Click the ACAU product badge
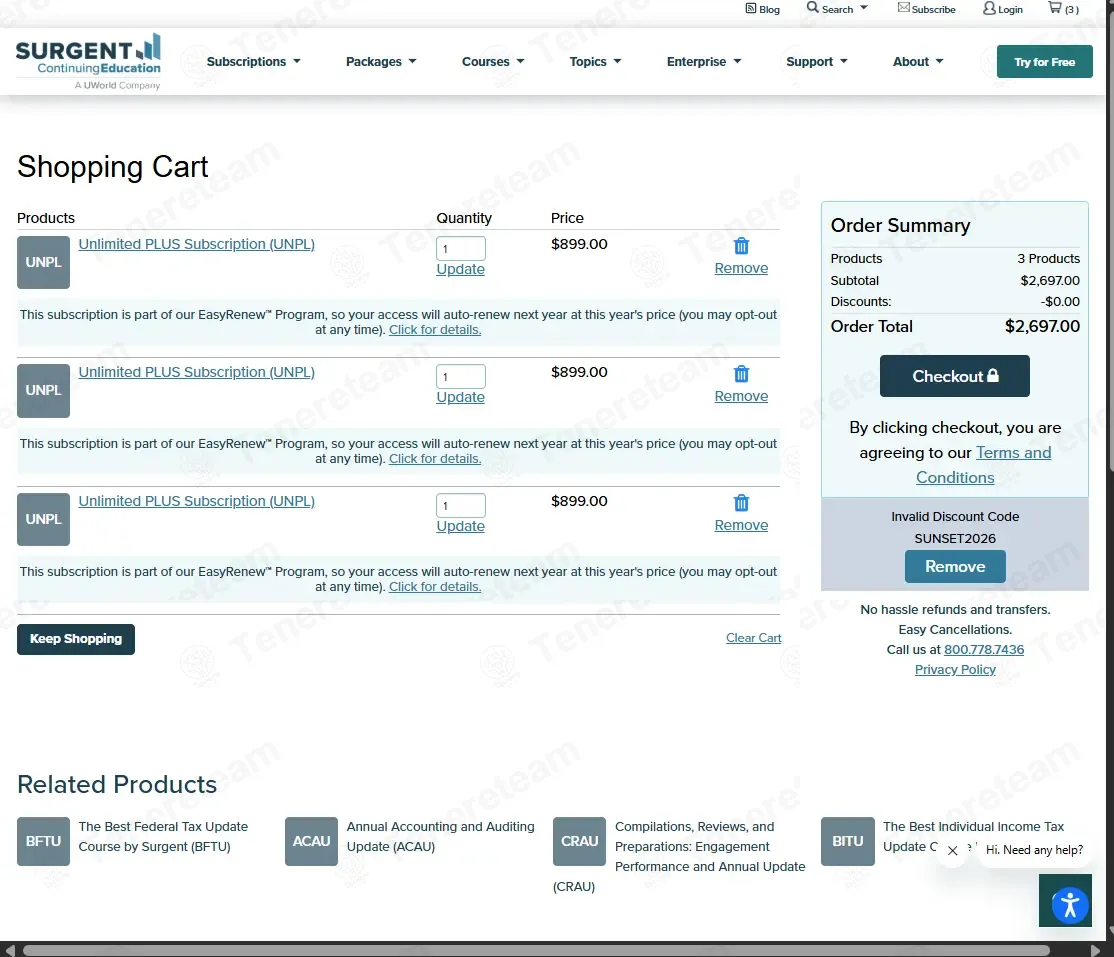 (x=311, y=841)
